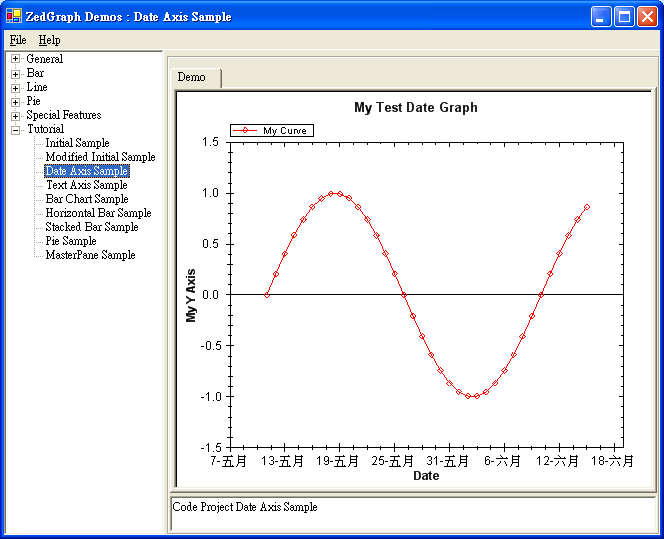The height and width of the screenshot is (539, 664).
Task: Open the Stacked Bar Sample tutorial
Action: (92, 227)
